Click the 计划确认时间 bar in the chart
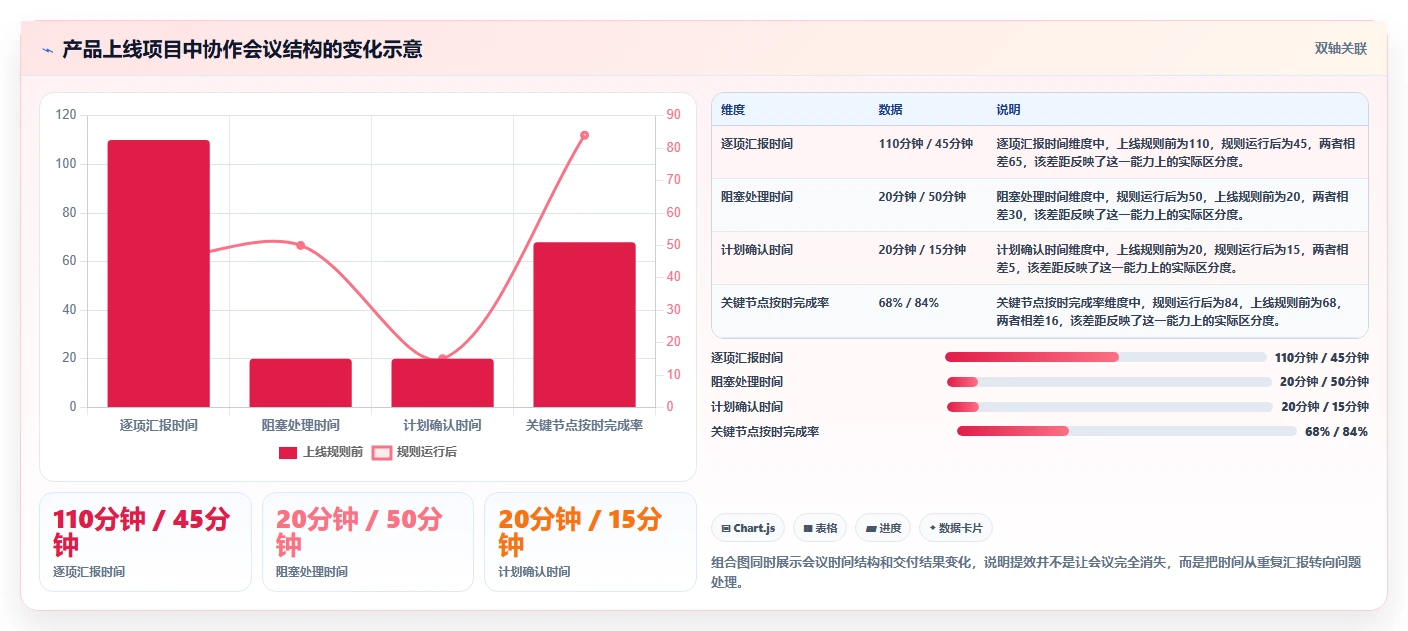 click(x=442, y=383)
